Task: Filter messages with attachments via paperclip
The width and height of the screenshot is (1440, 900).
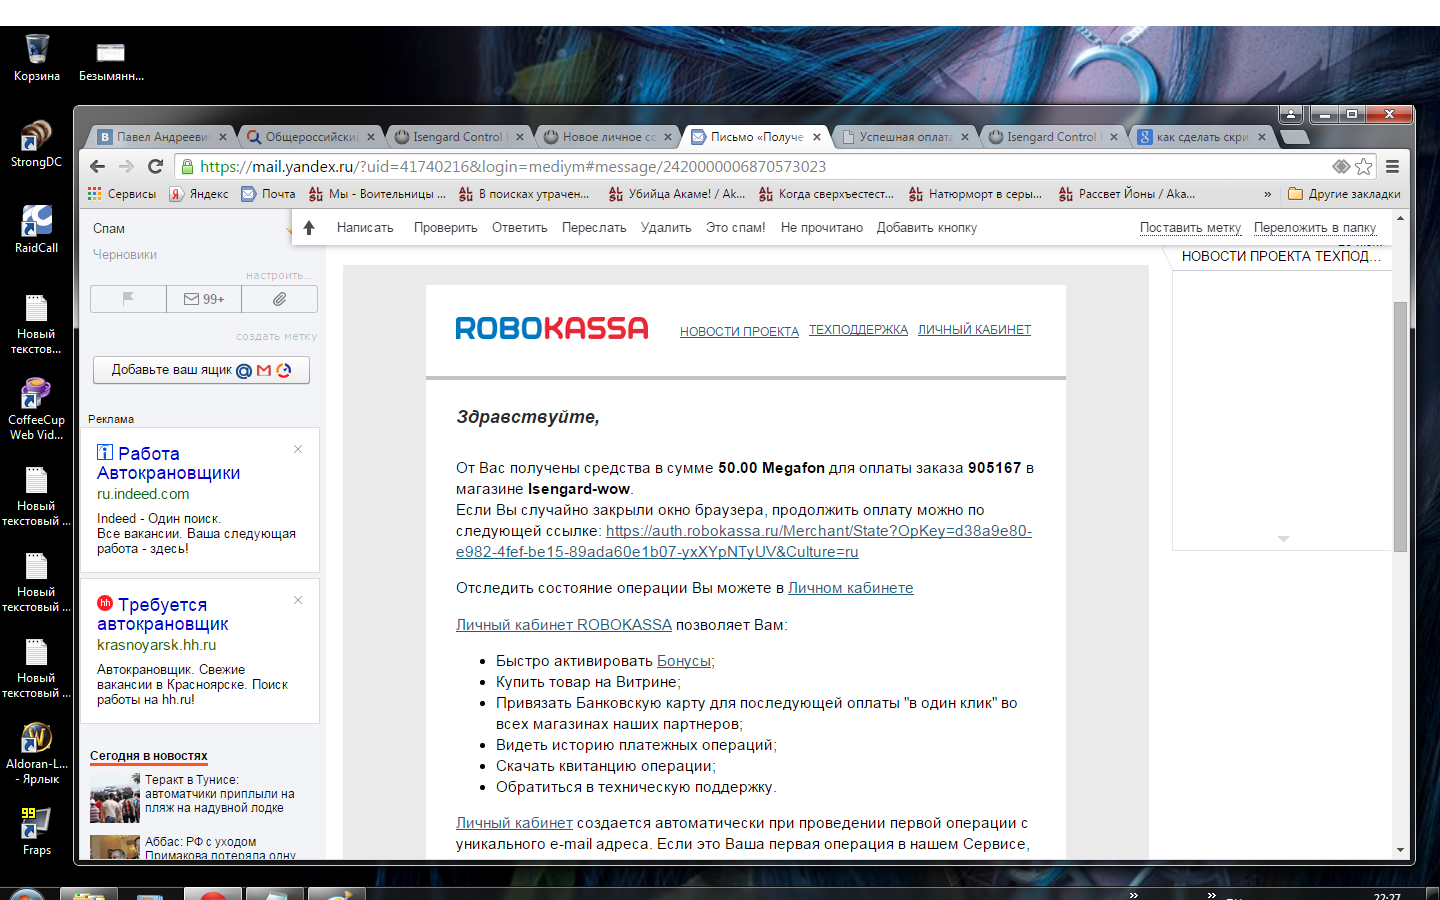Action: pos(279,299)
